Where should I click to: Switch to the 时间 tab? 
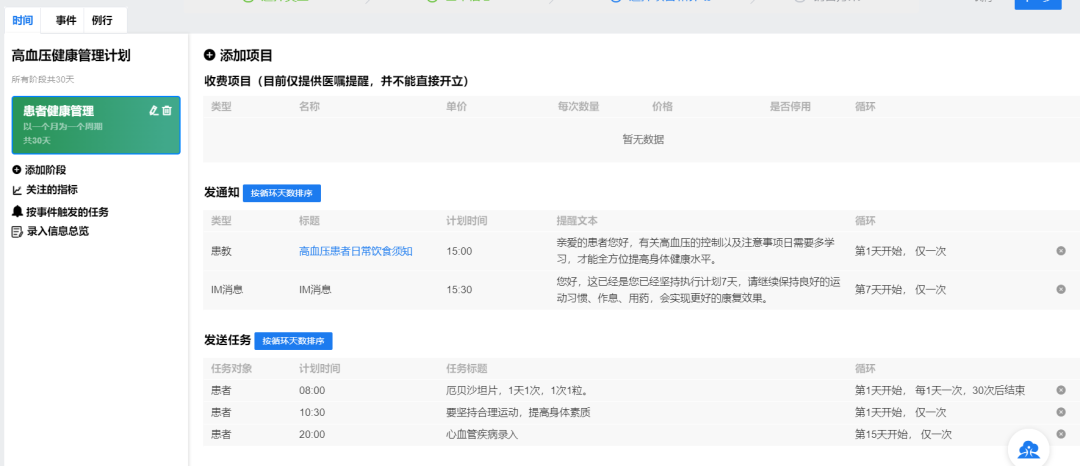pos(22,20)
